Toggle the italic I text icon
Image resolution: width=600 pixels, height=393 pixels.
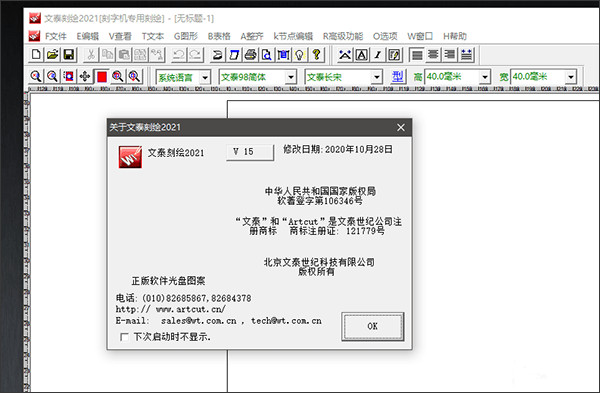tap(378, 55)
